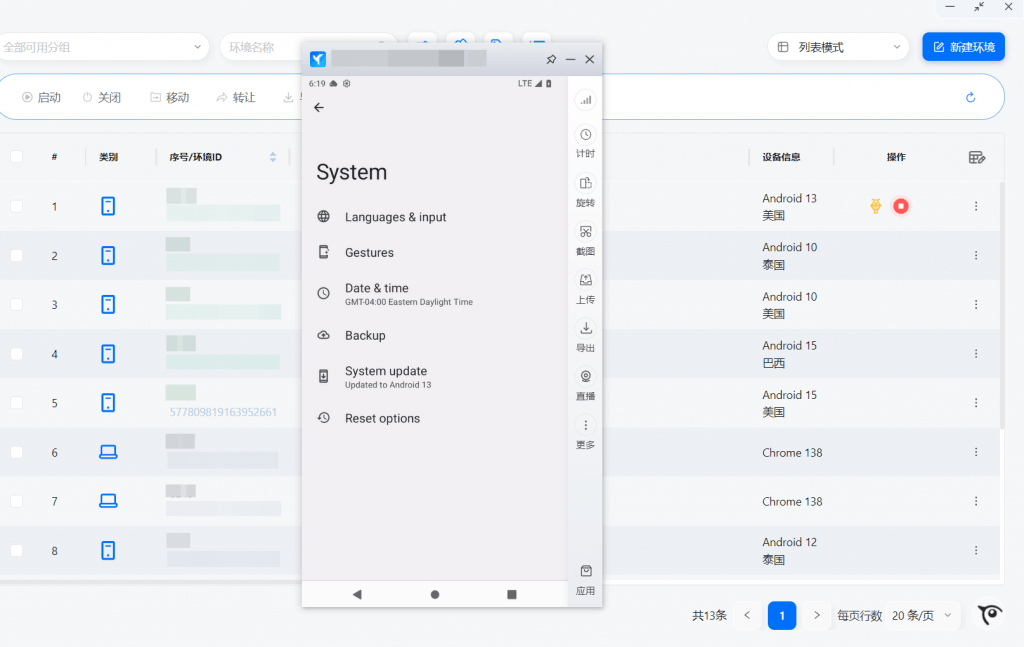1024x647 pixels.
Task: Open the 直播 live stream tool
Action: tap(586, 377)
